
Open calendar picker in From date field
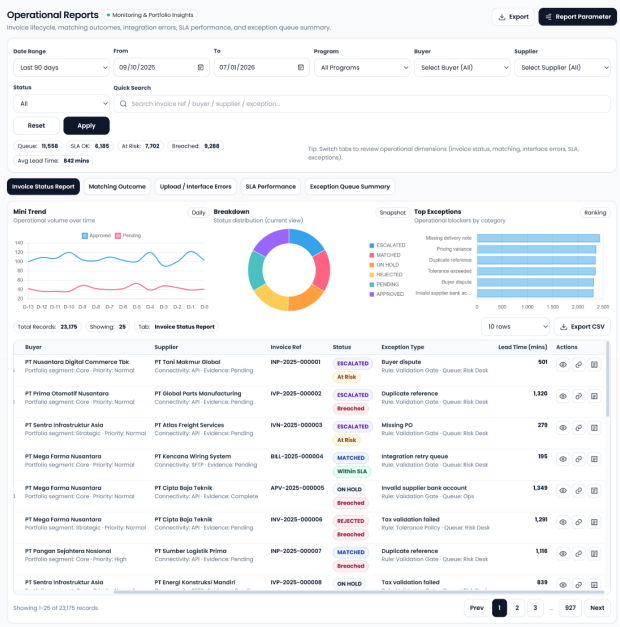[201, 67]
